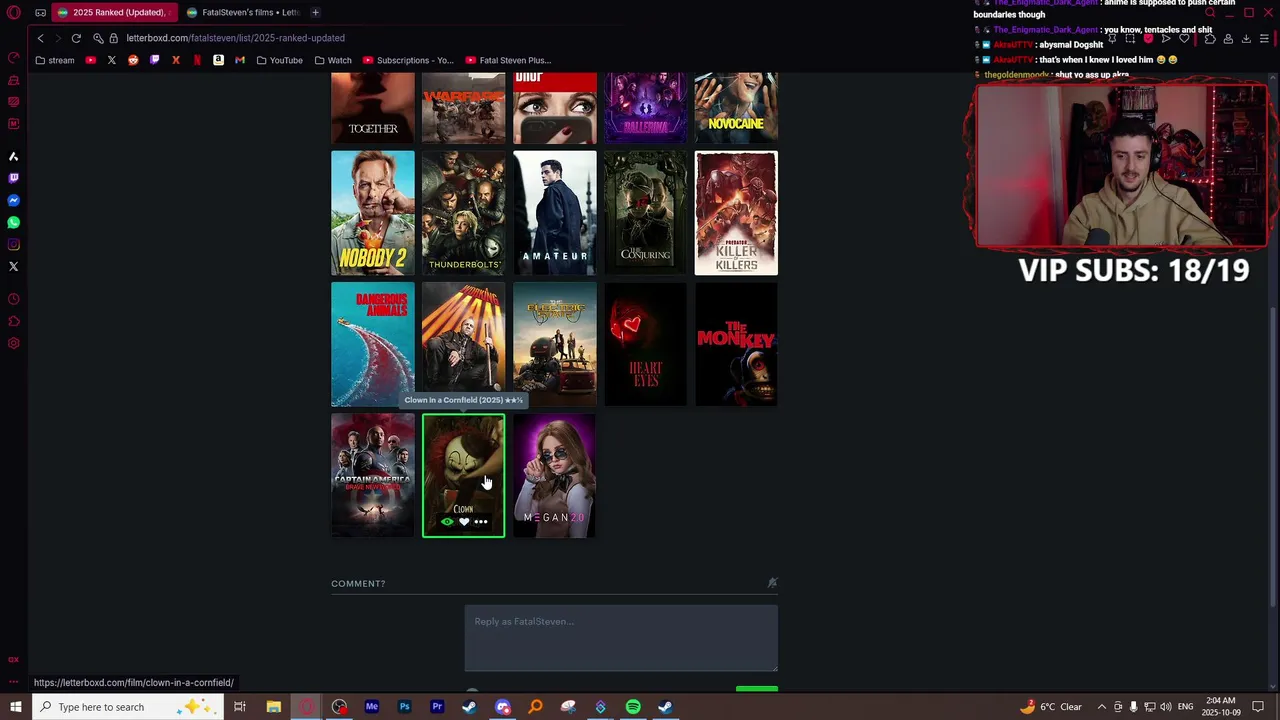Open the stream bookmarks folder

point(54,60)
